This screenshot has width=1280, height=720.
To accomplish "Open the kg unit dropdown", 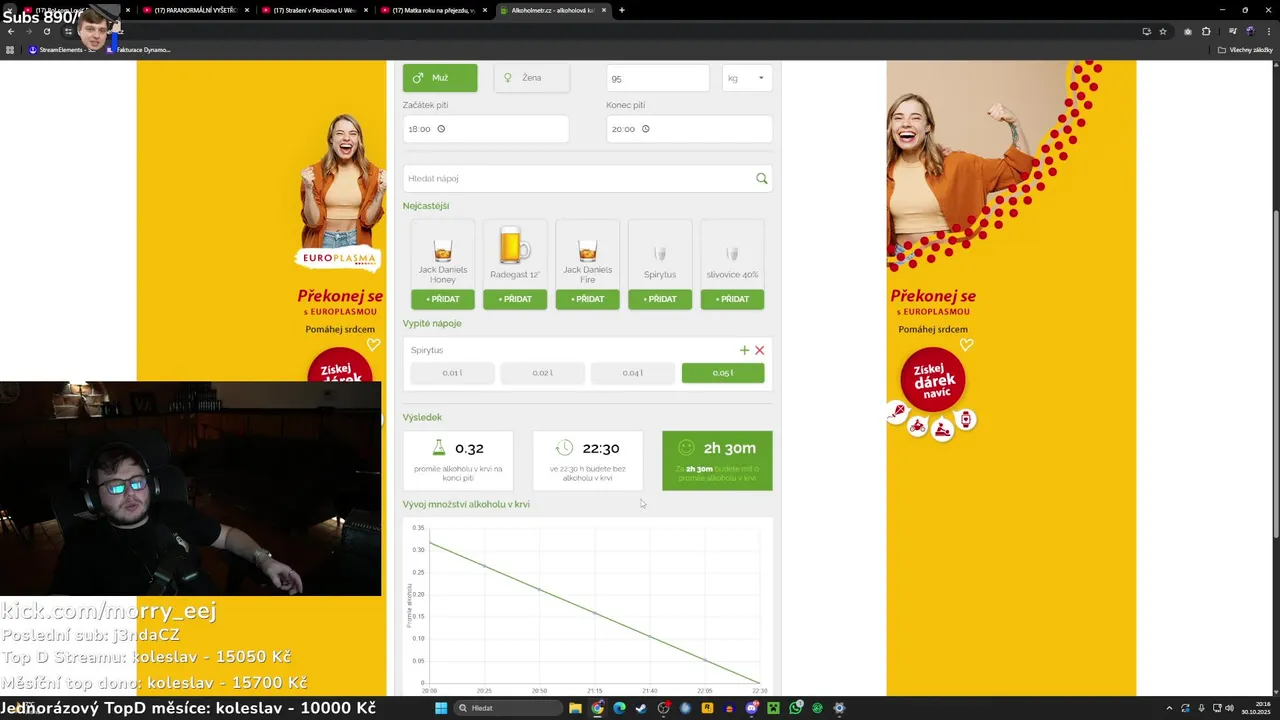I will click(747, 78).
